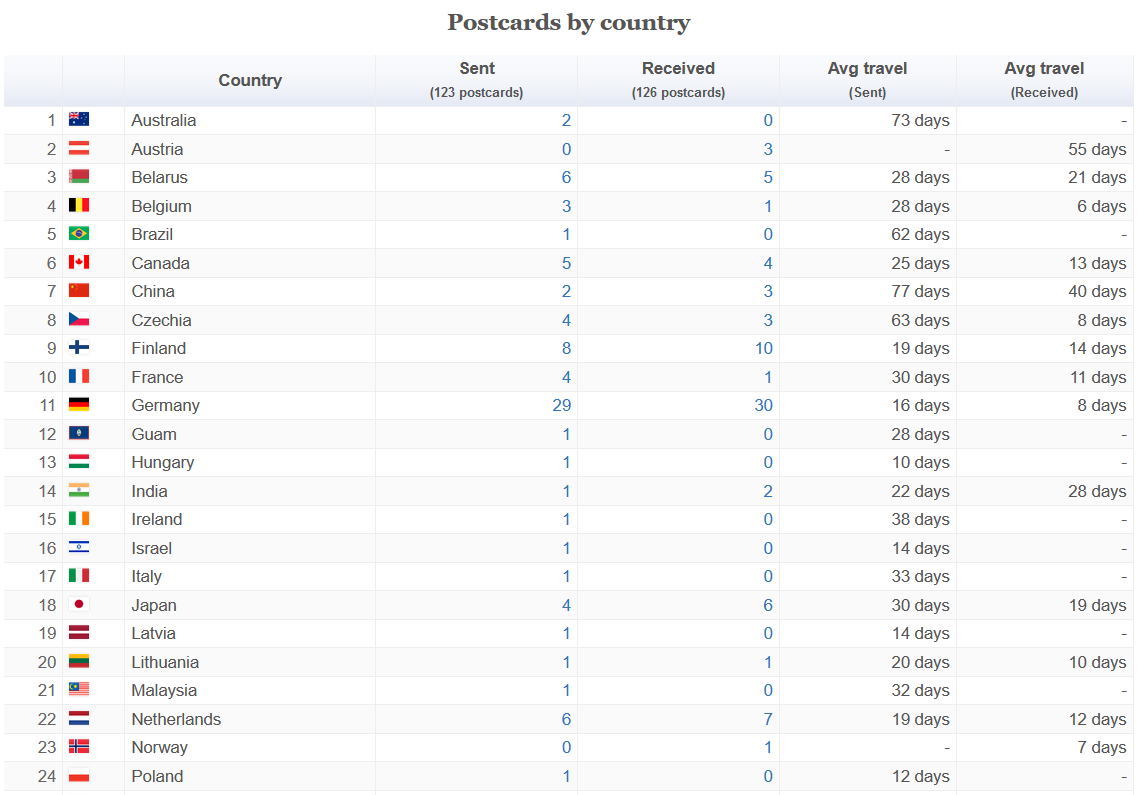Click the Brazil flag icon
Image resolution: width=1137 pixels, height=795 pixels.
click(79, 234)
